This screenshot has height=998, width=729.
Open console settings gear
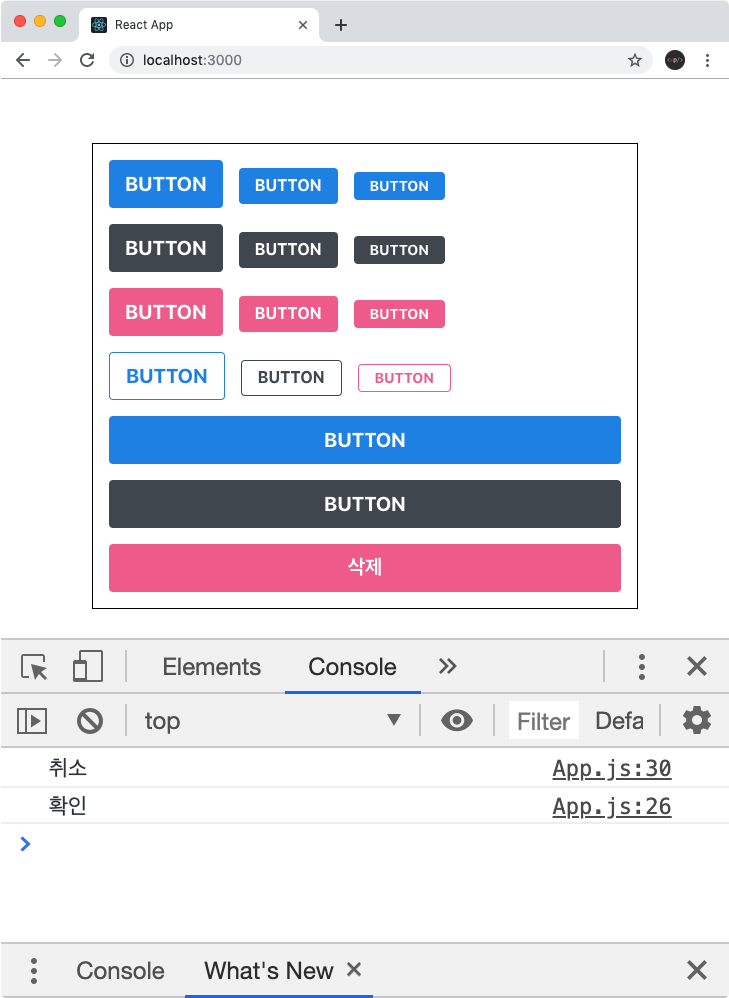(697, 720)
